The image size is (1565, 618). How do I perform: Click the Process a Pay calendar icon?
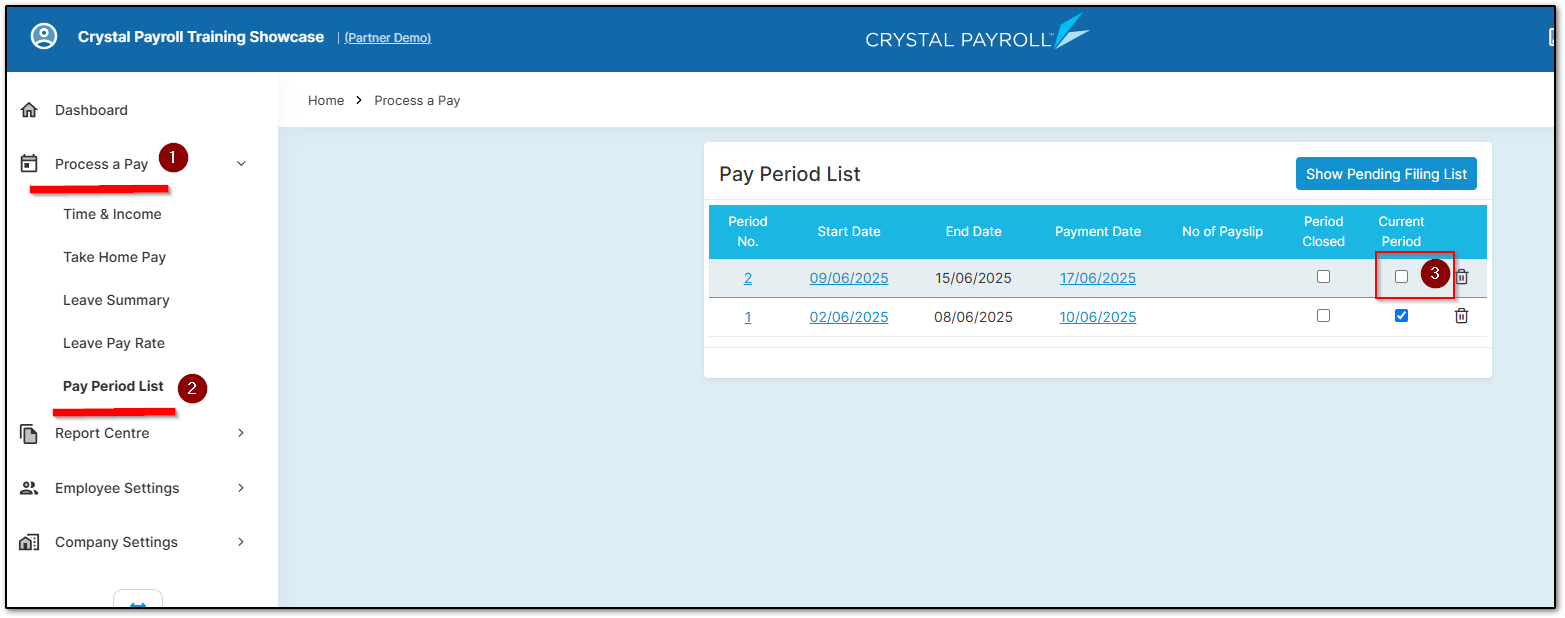[29, 164]
